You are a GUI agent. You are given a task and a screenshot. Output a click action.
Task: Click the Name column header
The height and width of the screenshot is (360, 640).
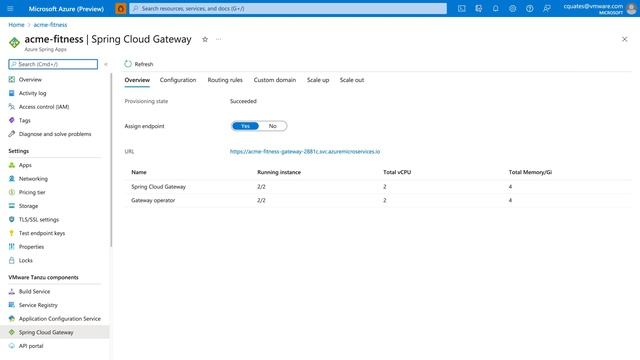click(x=139, y=172)
